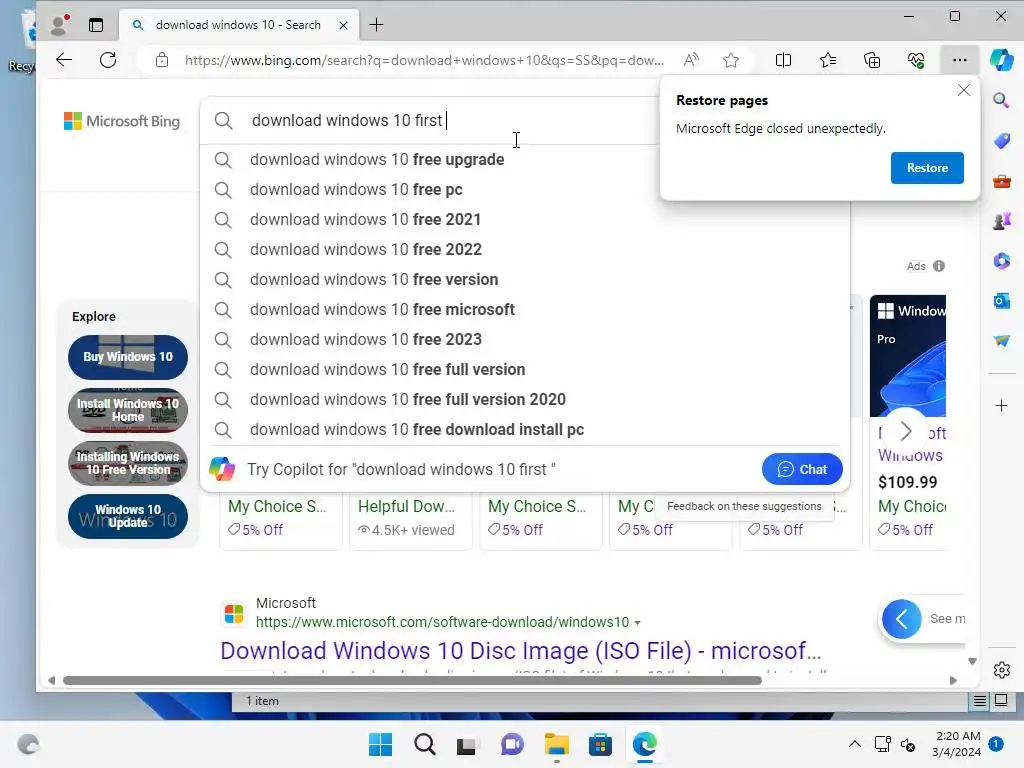Switch File Explorer to details view icon
Image resolution: width=1024 pixels, height=768 pixels.
(980, 701)
